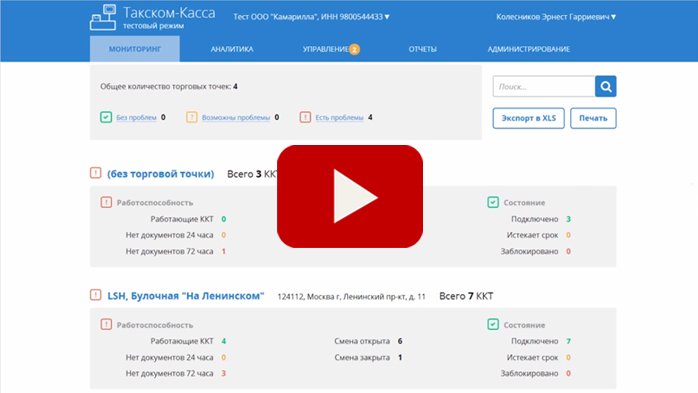
Task: Click the green check icon beside Без проблем
Action: coord(106,117)
